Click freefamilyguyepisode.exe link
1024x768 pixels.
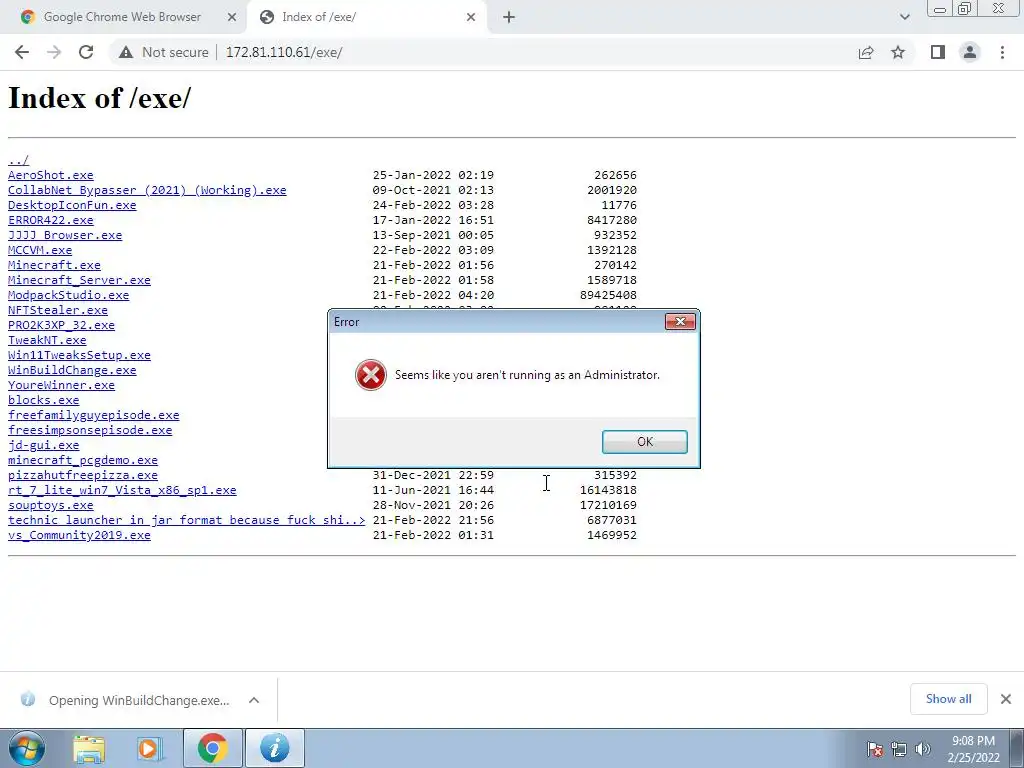(x=93, y=415)
